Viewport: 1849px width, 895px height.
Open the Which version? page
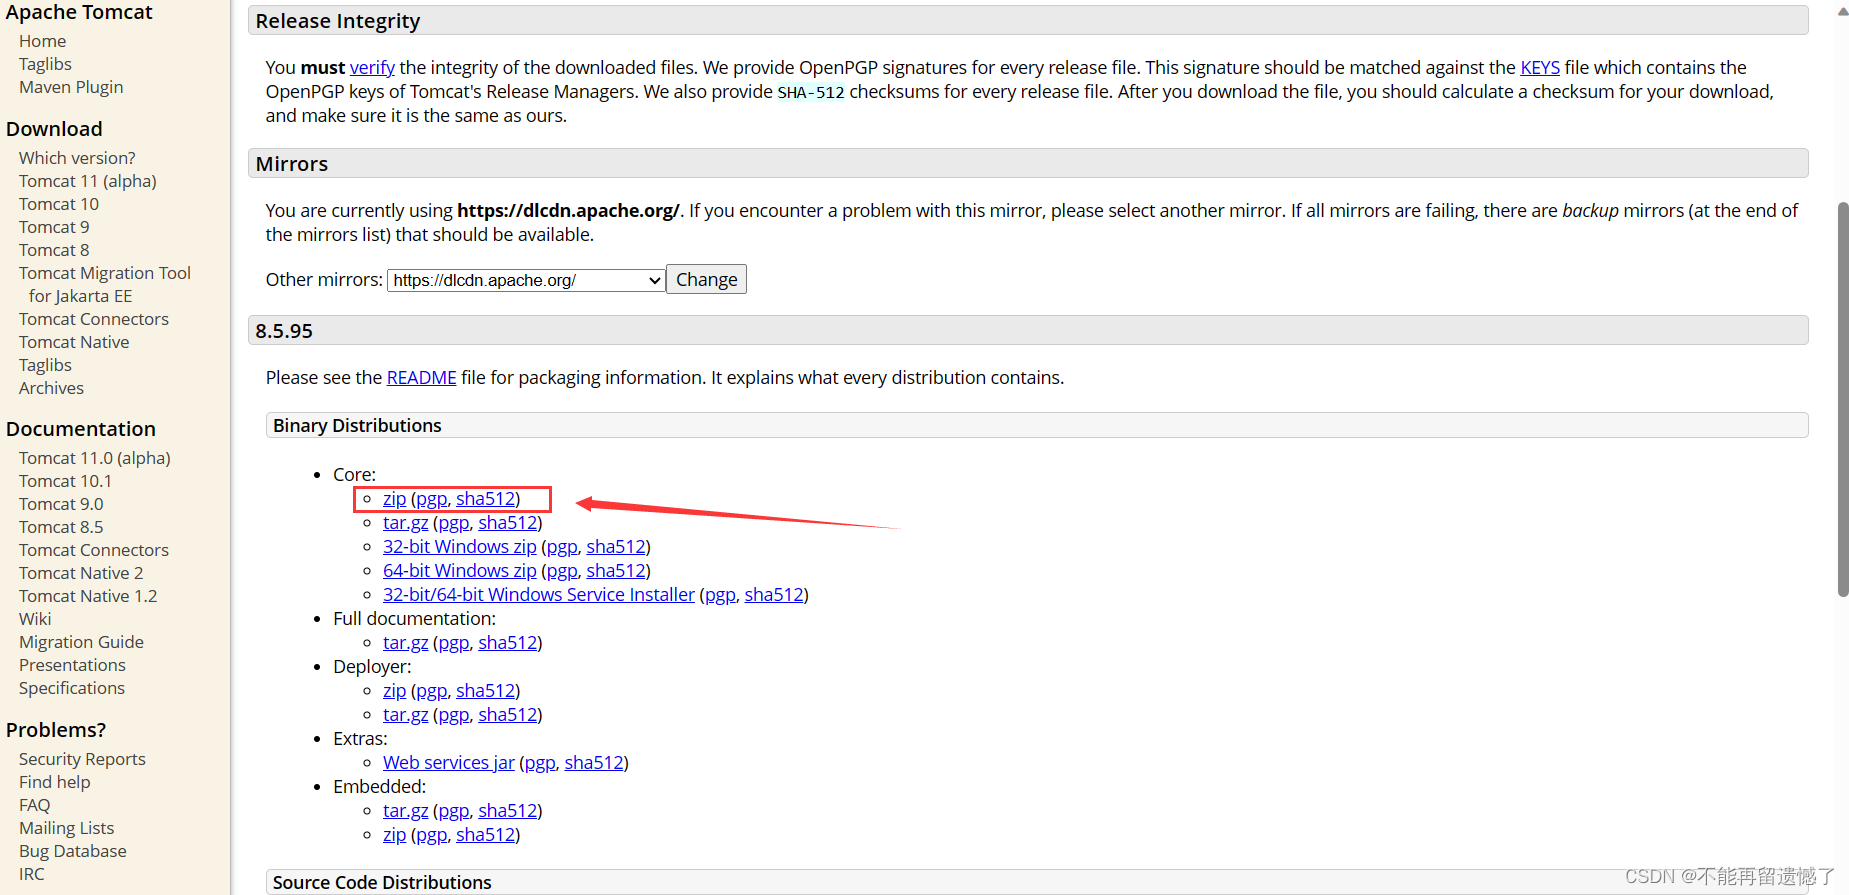click(x=77, y=158)
